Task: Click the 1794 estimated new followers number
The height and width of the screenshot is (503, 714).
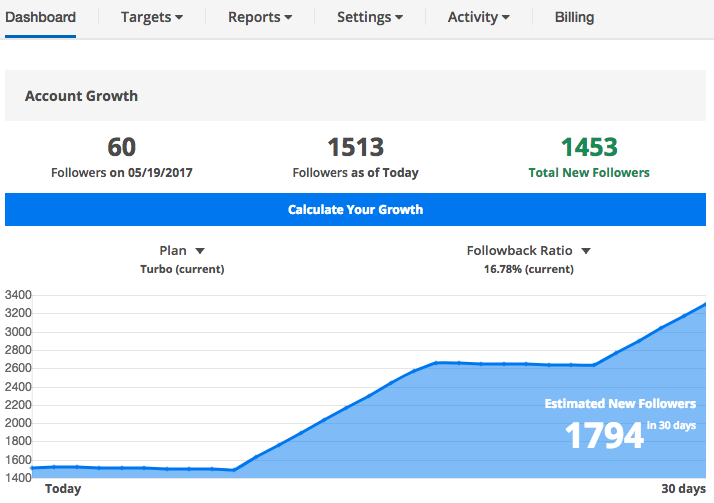Action: coord(604,435)
